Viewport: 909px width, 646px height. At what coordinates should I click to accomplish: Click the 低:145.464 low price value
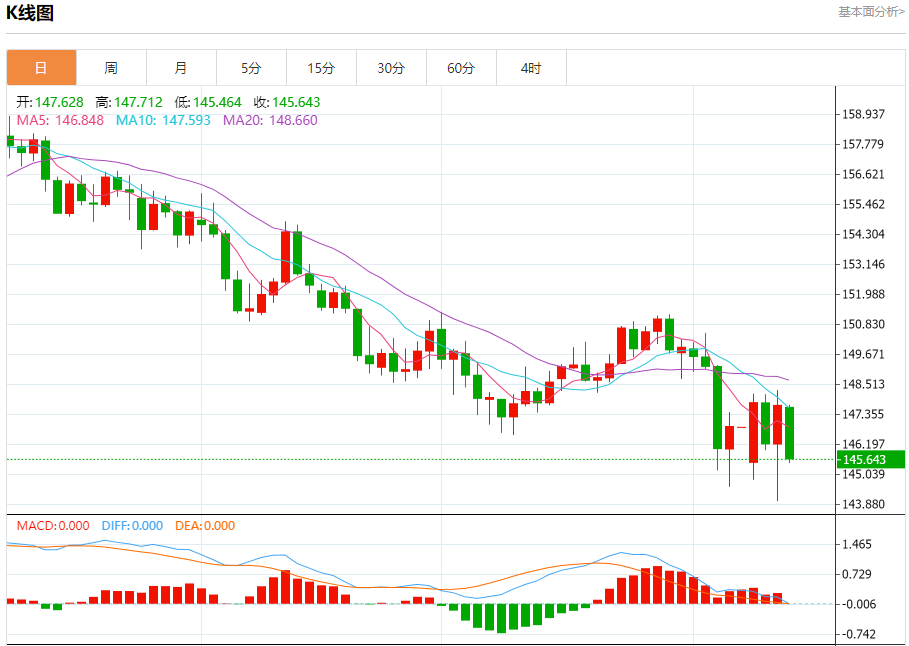pos(208,102)
